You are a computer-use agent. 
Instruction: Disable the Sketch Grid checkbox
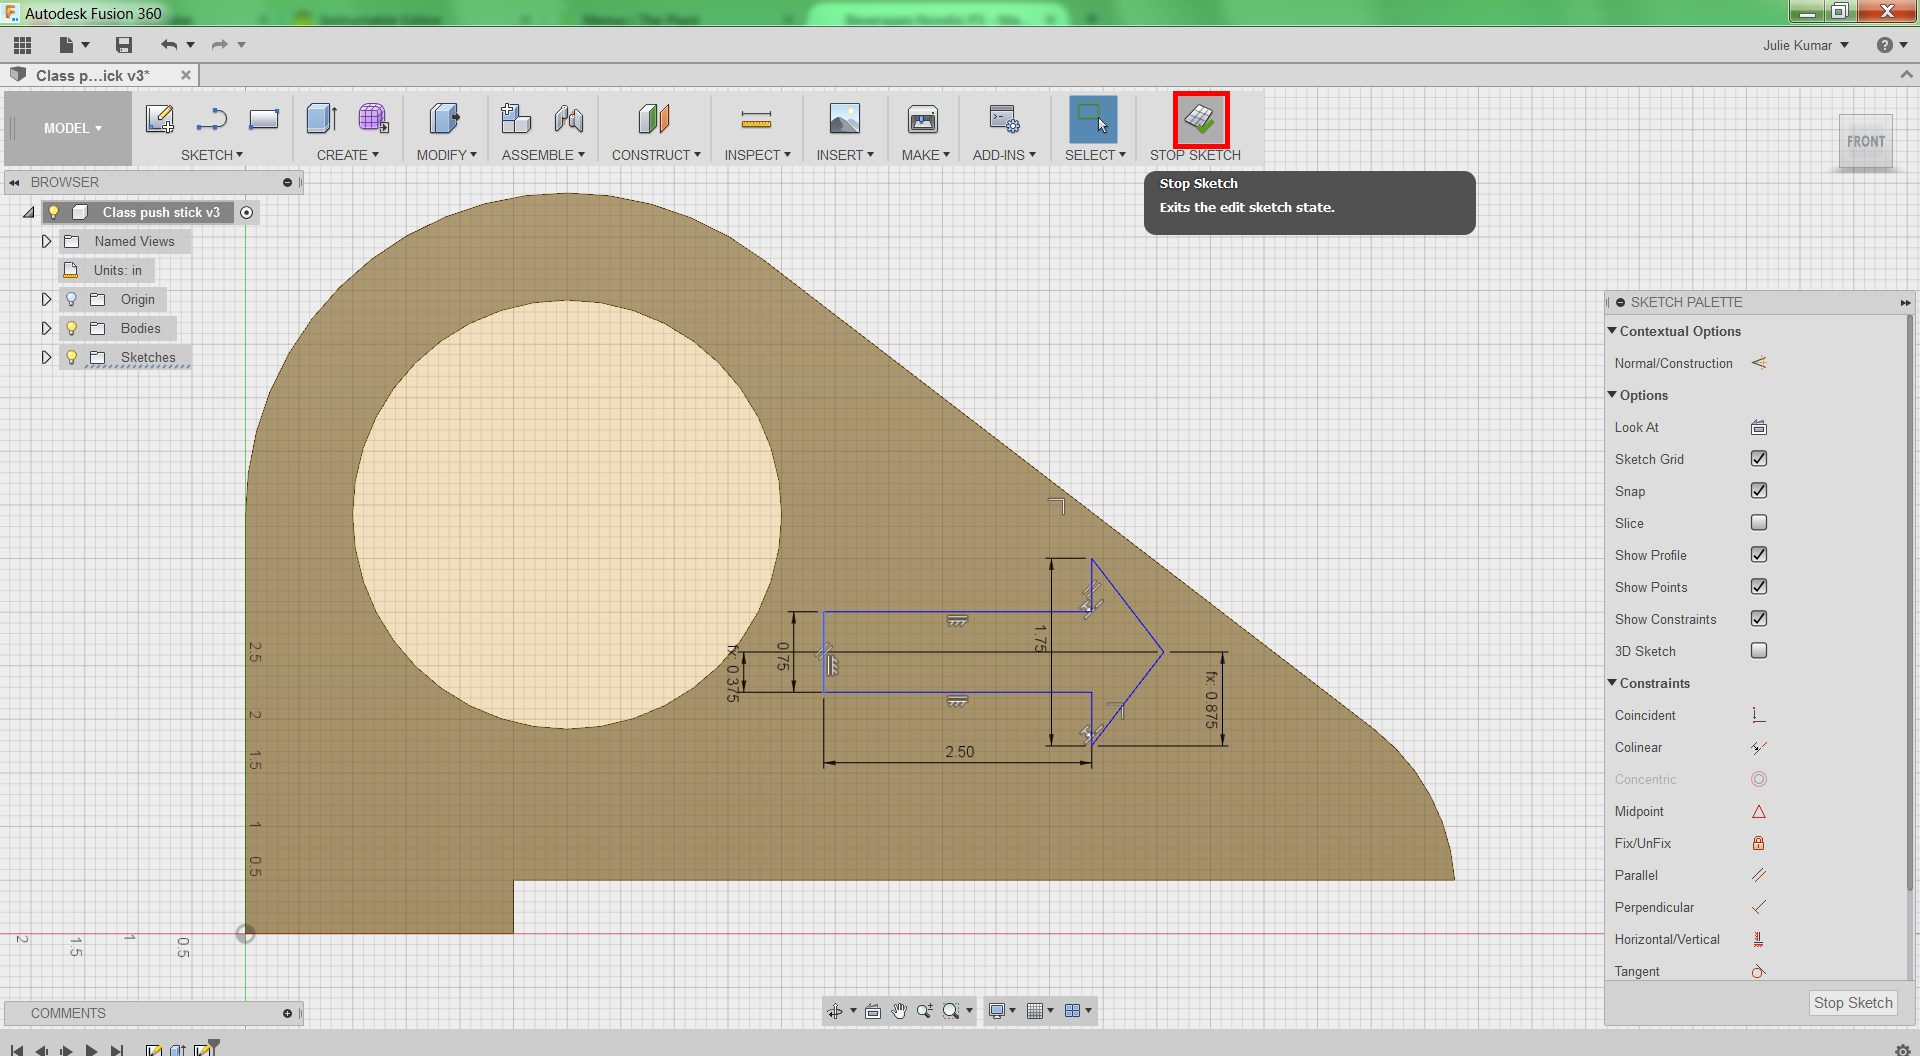coord(1758,459)
